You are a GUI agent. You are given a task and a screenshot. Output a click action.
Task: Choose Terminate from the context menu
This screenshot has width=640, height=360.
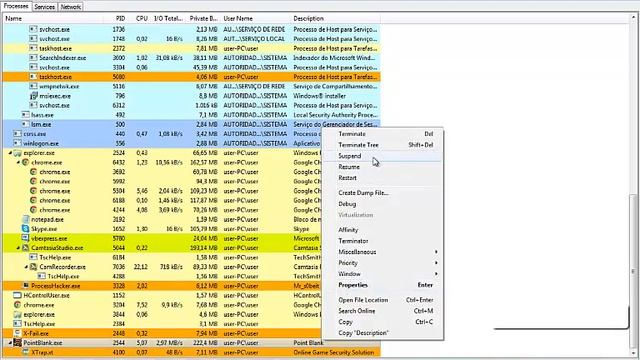pyautogui.click(x=382, y=134)
